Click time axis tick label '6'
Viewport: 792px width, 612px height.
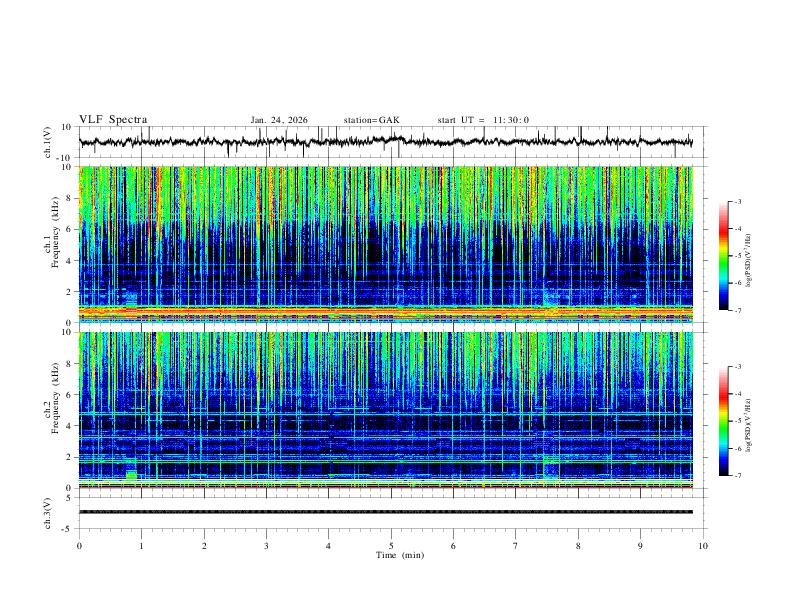click(x=454, y=546)
